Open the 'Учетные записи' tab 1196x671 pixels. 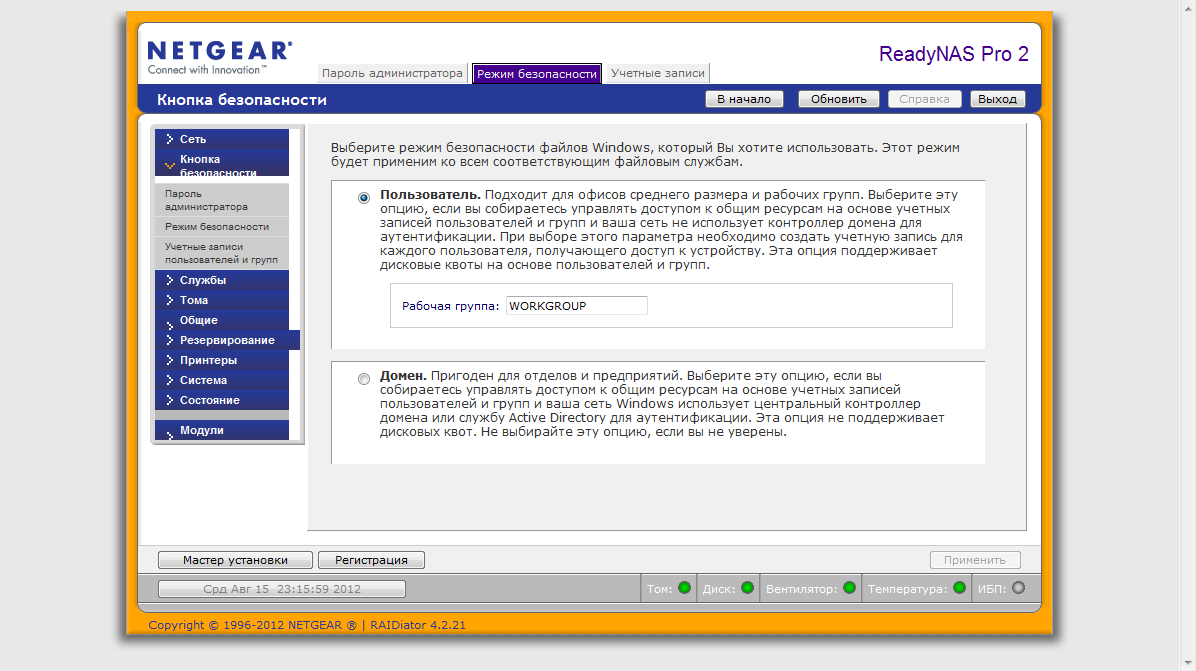[657, 73]
